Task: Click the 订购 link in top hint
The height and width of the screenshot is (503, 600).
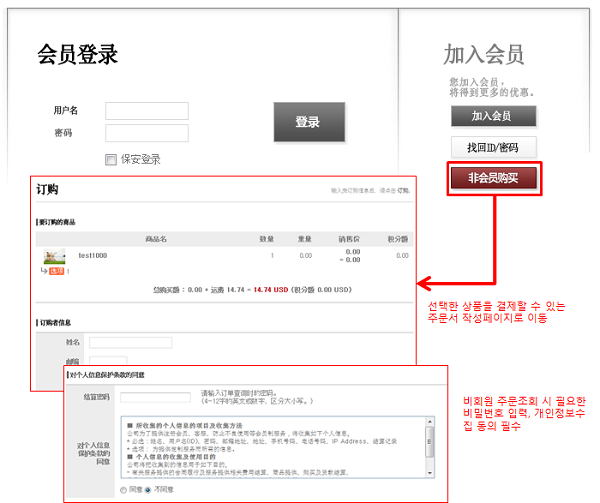Action: tap(403, 190)
